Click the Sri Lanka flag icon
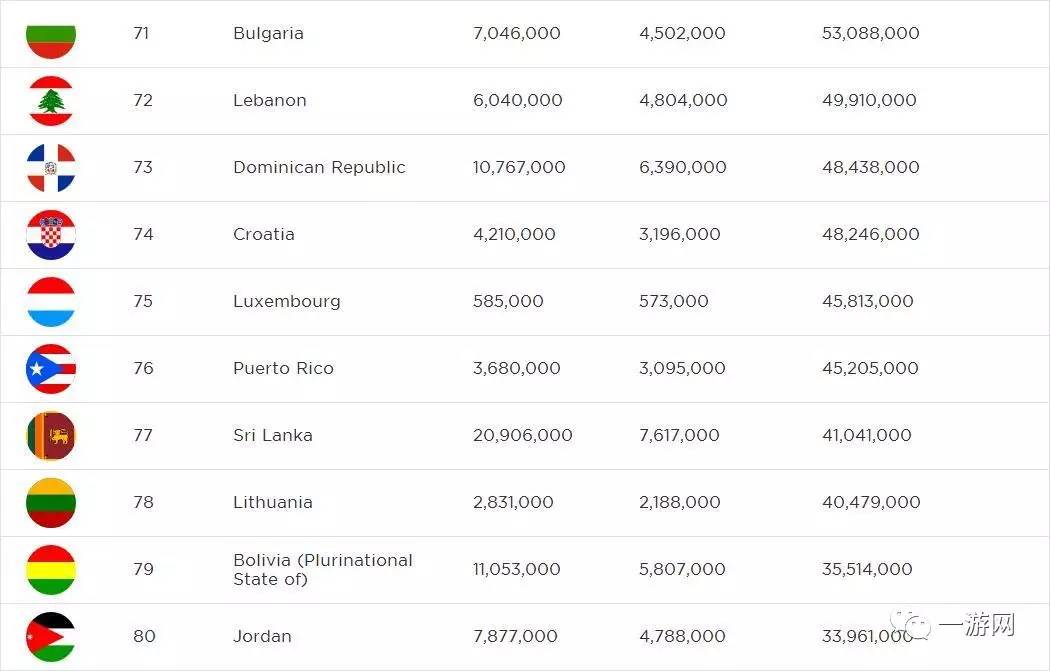The image size is (1050, 671). pos(51,436)
